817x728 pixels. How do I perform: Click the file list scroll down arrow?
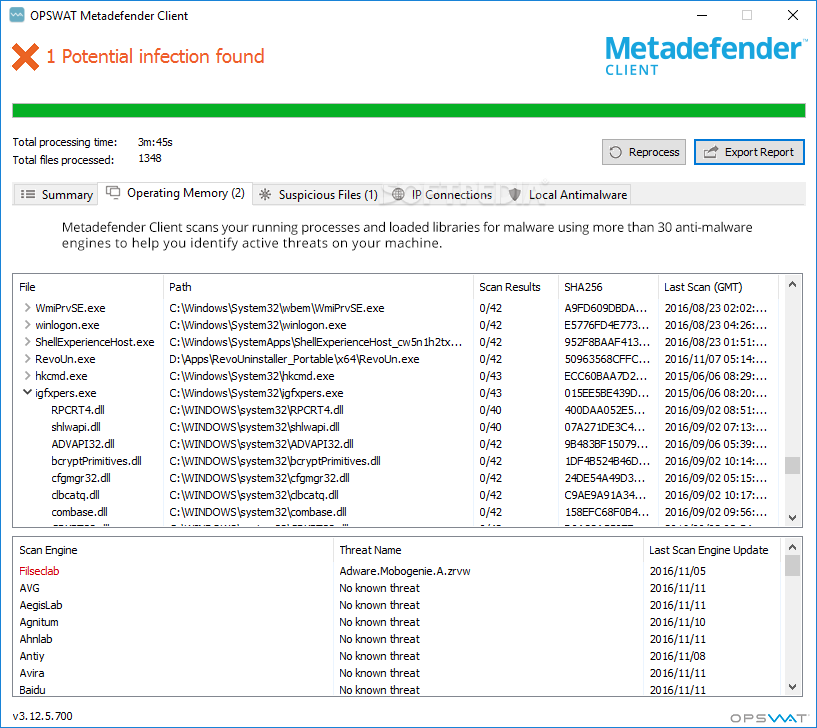tap(792, 518)
